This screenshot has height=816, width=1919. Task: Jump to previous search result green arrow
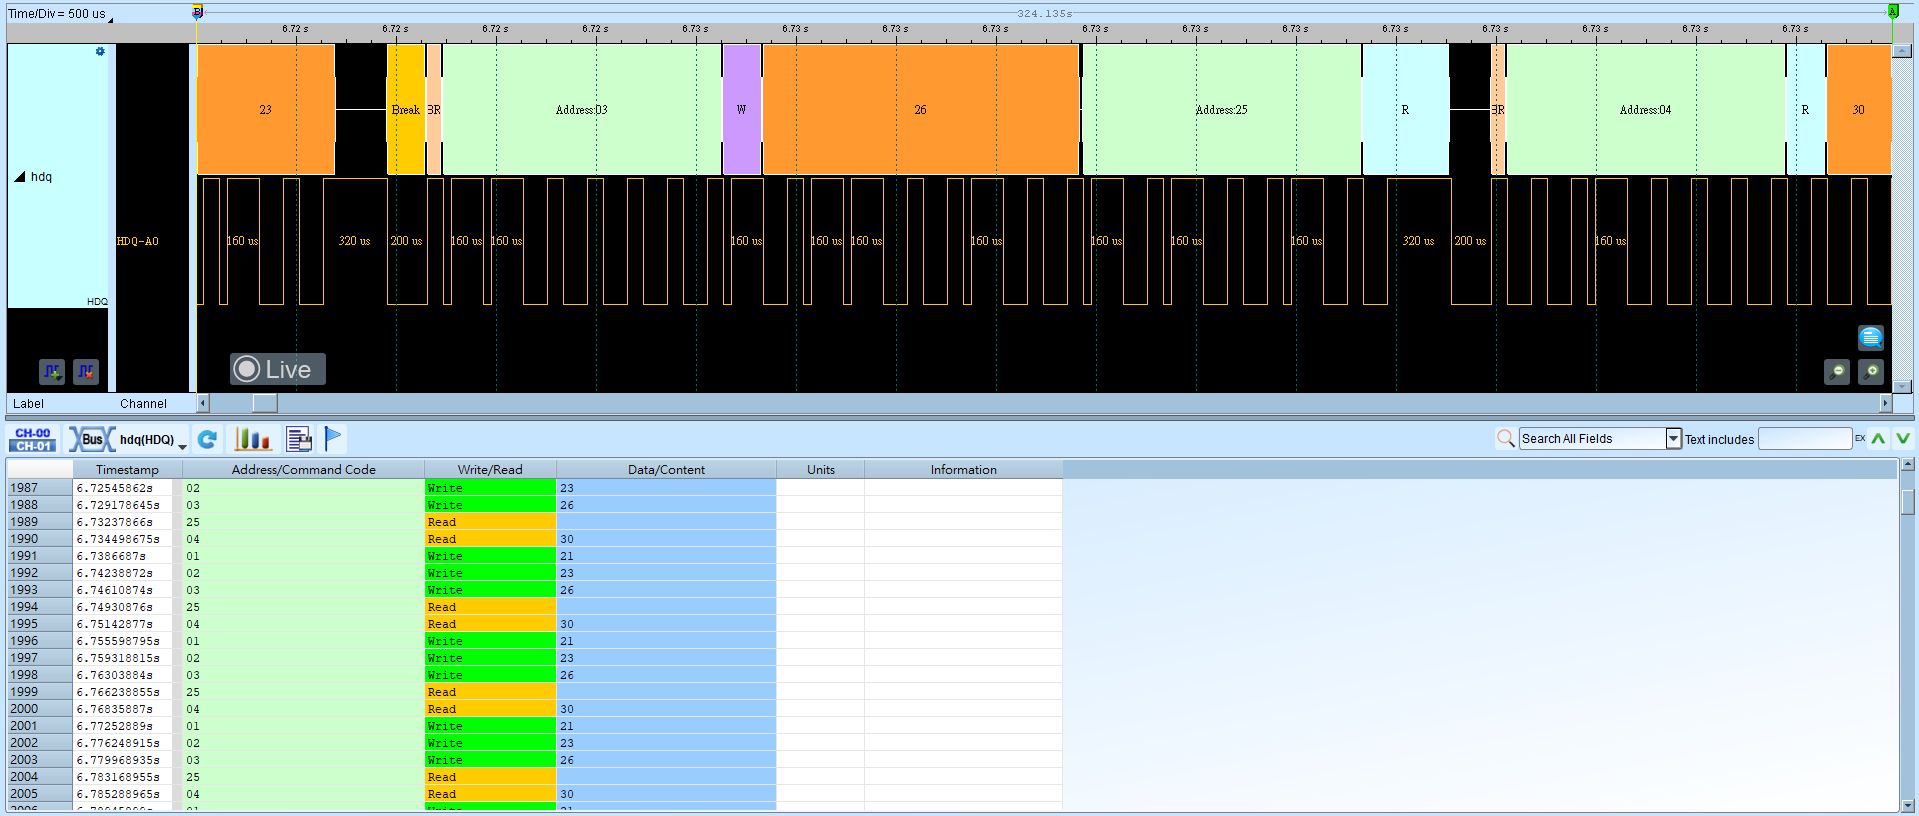coord(1878,438)
